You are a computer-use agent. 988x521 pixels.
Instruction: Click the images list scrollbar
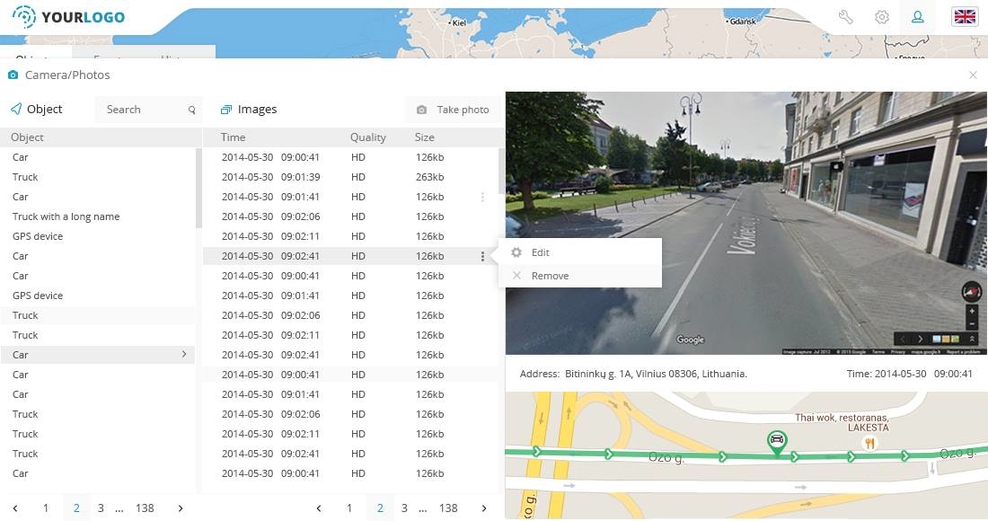tap(501, 171)
